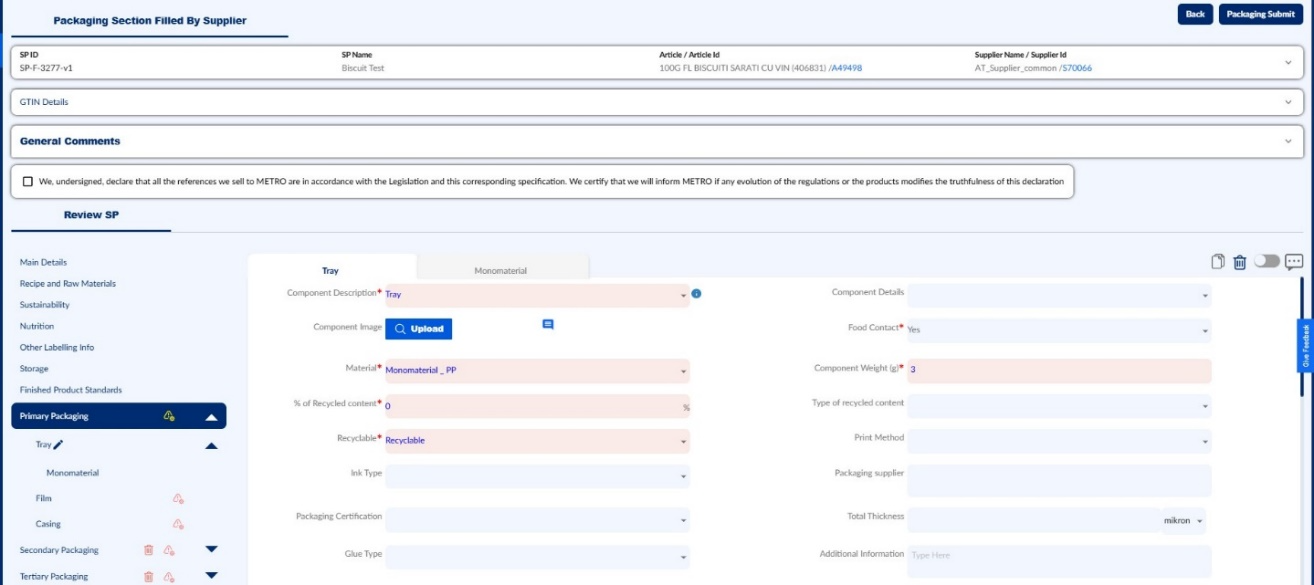Viewport: 1314px width, 585px height.
Task: Switch to the Monomaterial tab
Action: tap(501, 270)
